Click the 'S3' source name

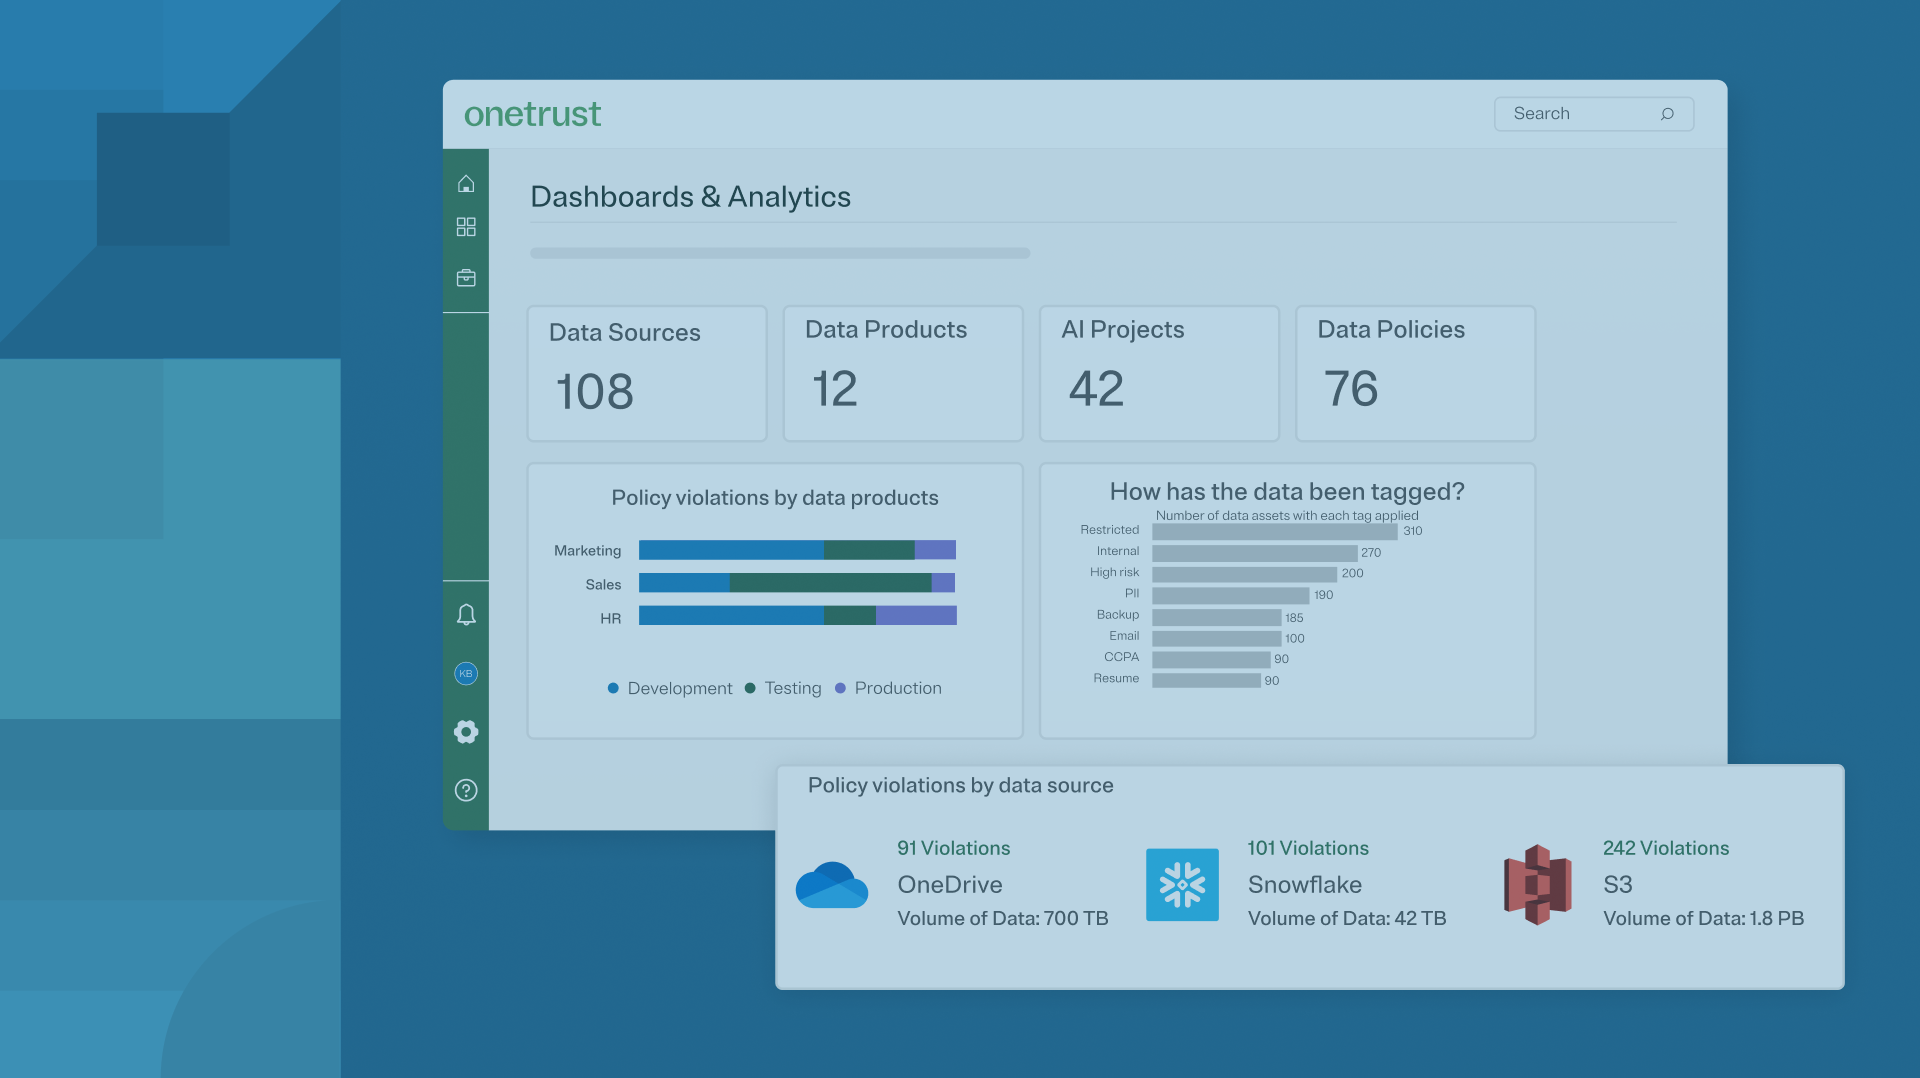coord(1618,885)
